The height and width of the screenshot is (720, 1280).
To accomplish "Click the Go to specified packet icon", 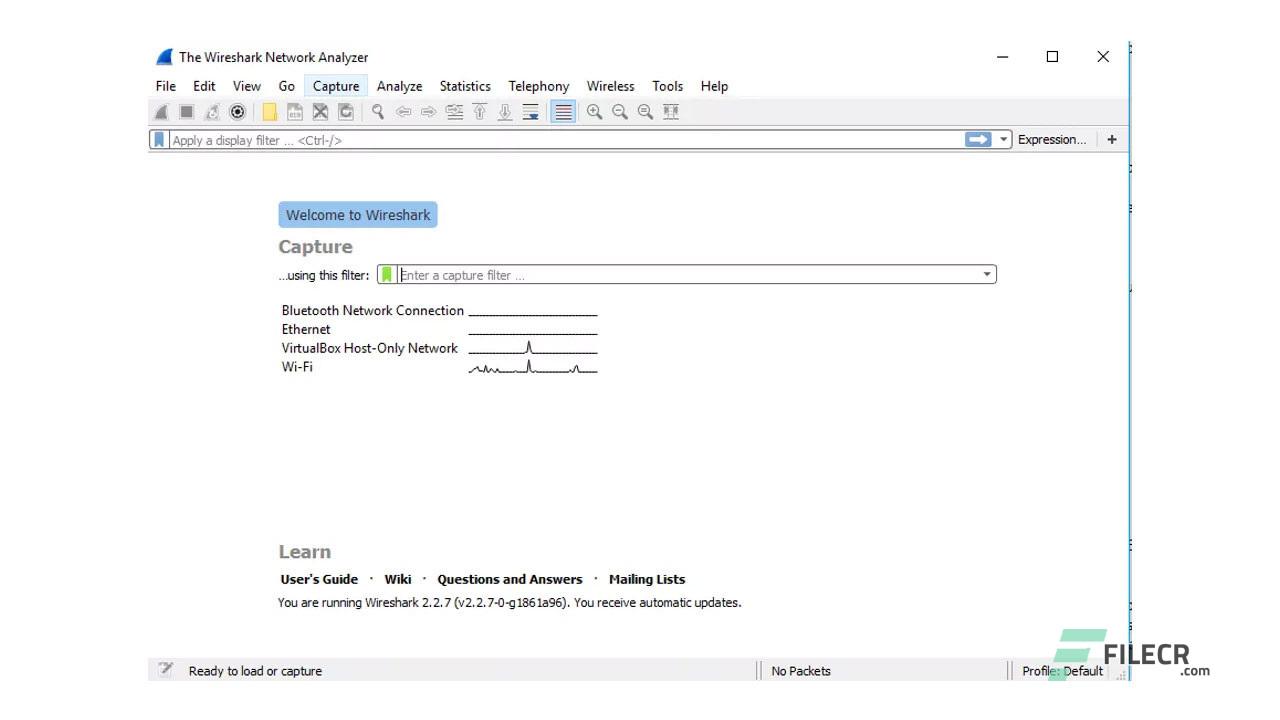I will click(454, 112).
